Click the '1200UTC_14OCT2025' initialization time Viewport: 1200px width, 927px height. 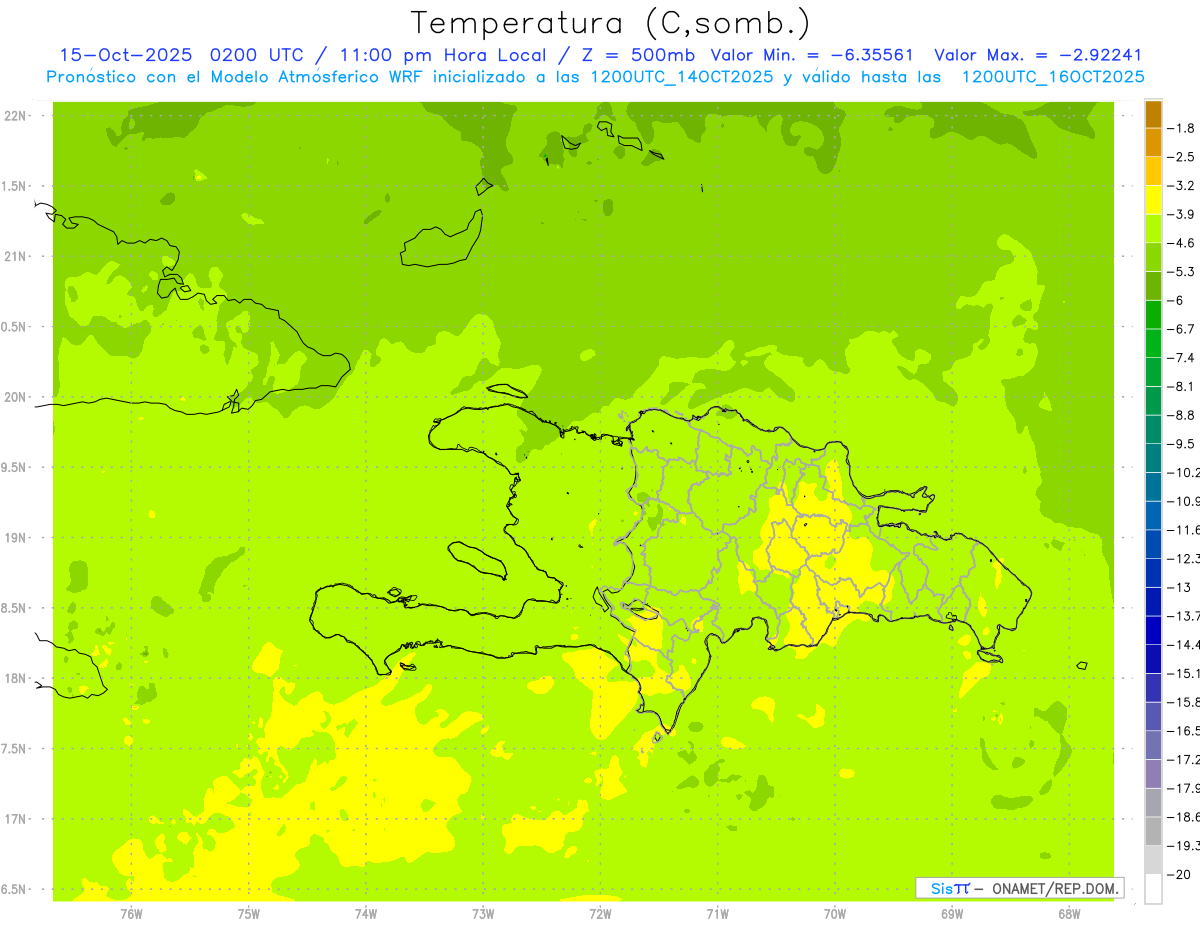681,77
